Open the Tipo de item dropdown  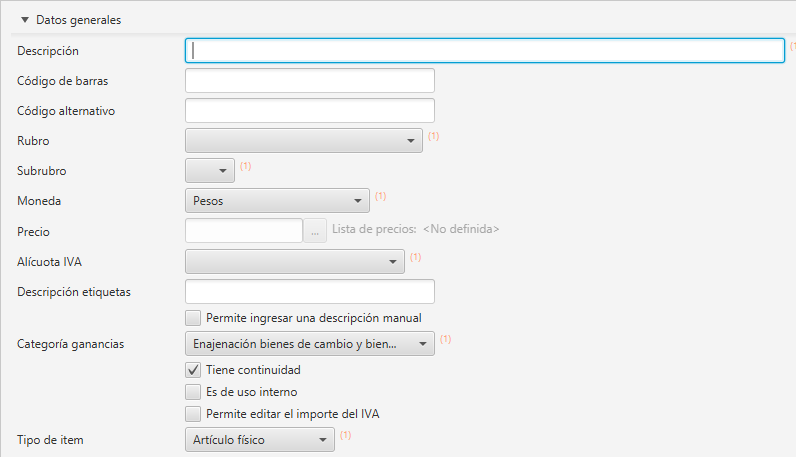point(260,440)
